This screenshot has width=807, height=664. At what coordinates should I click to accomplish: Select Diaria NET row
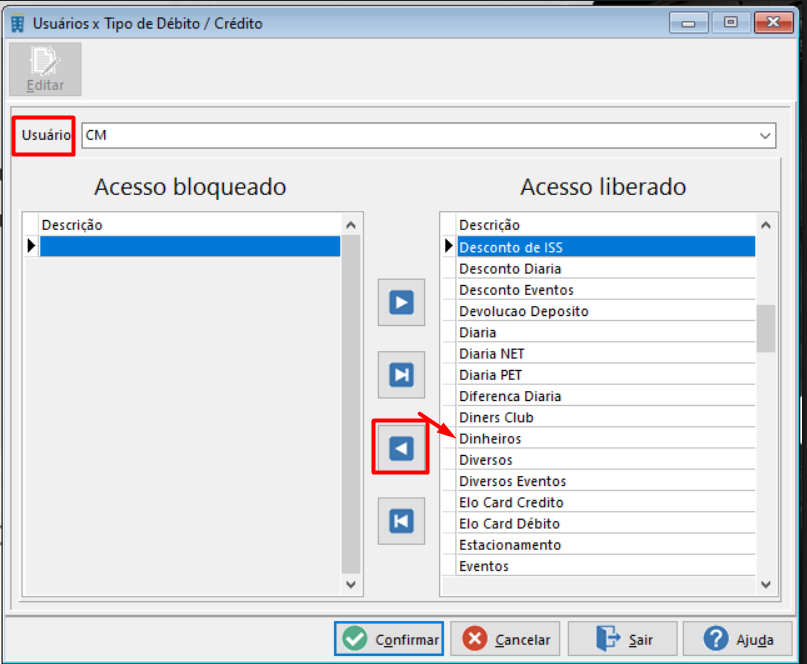tap(606, 354)
